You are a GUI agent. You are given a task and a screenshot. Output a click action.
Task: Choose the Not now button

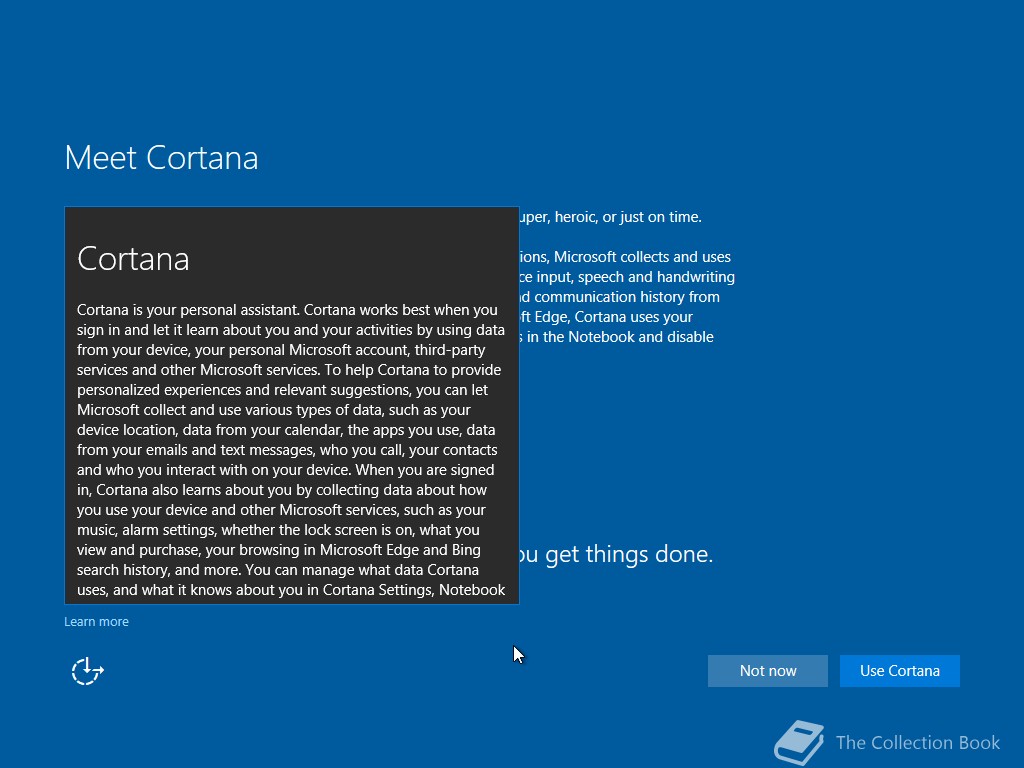(x=767, y=671)
